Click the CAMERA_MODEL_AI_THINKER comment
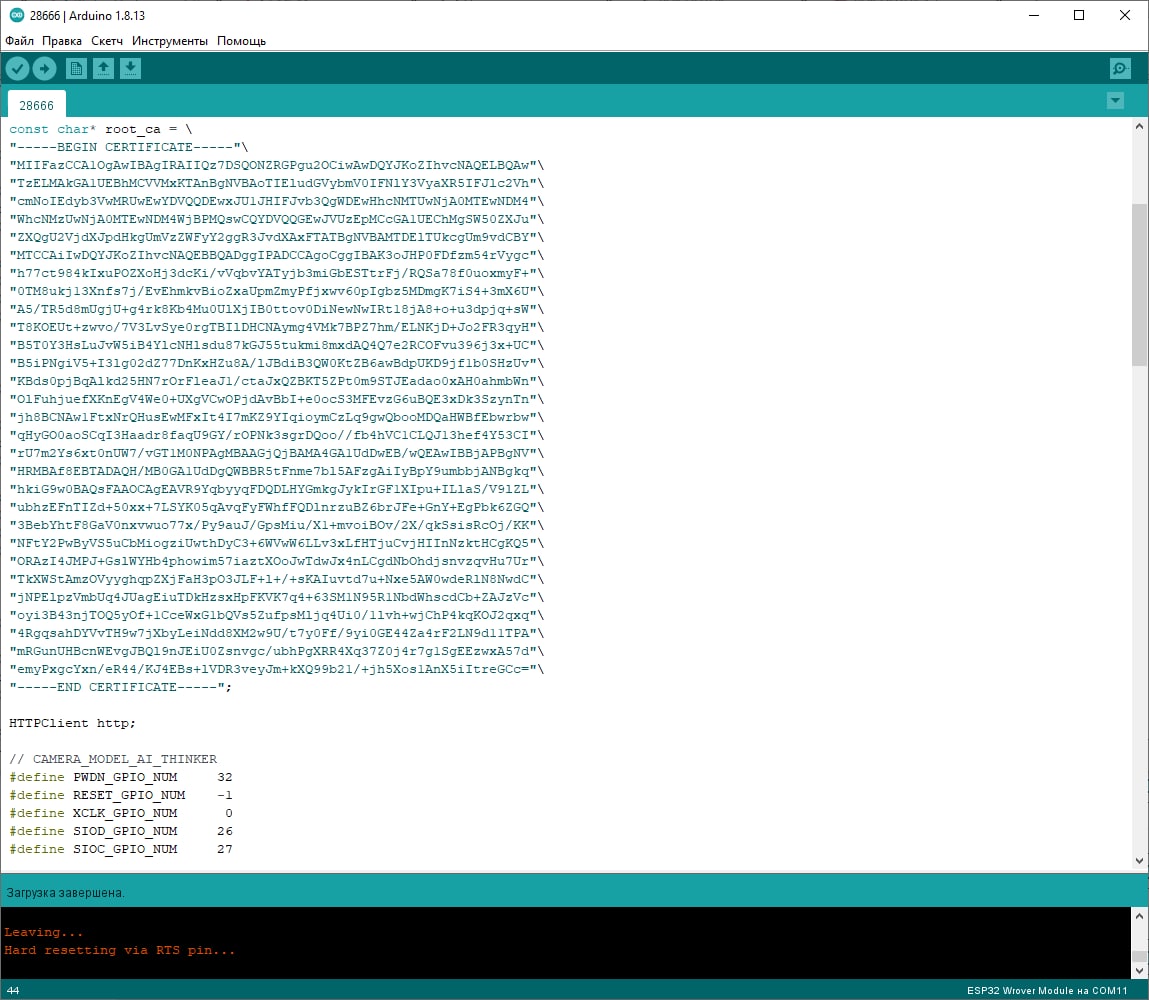Viewport: 1149px width, 1000px height. (113, 759)
